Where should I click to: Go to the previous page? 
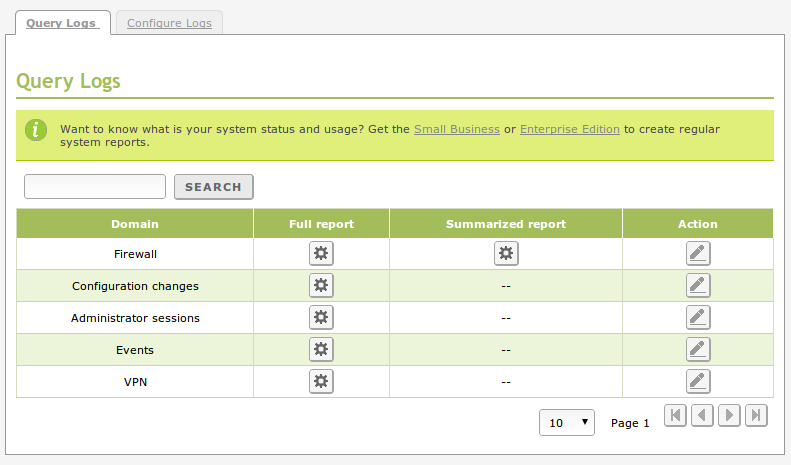pos(702,415)
